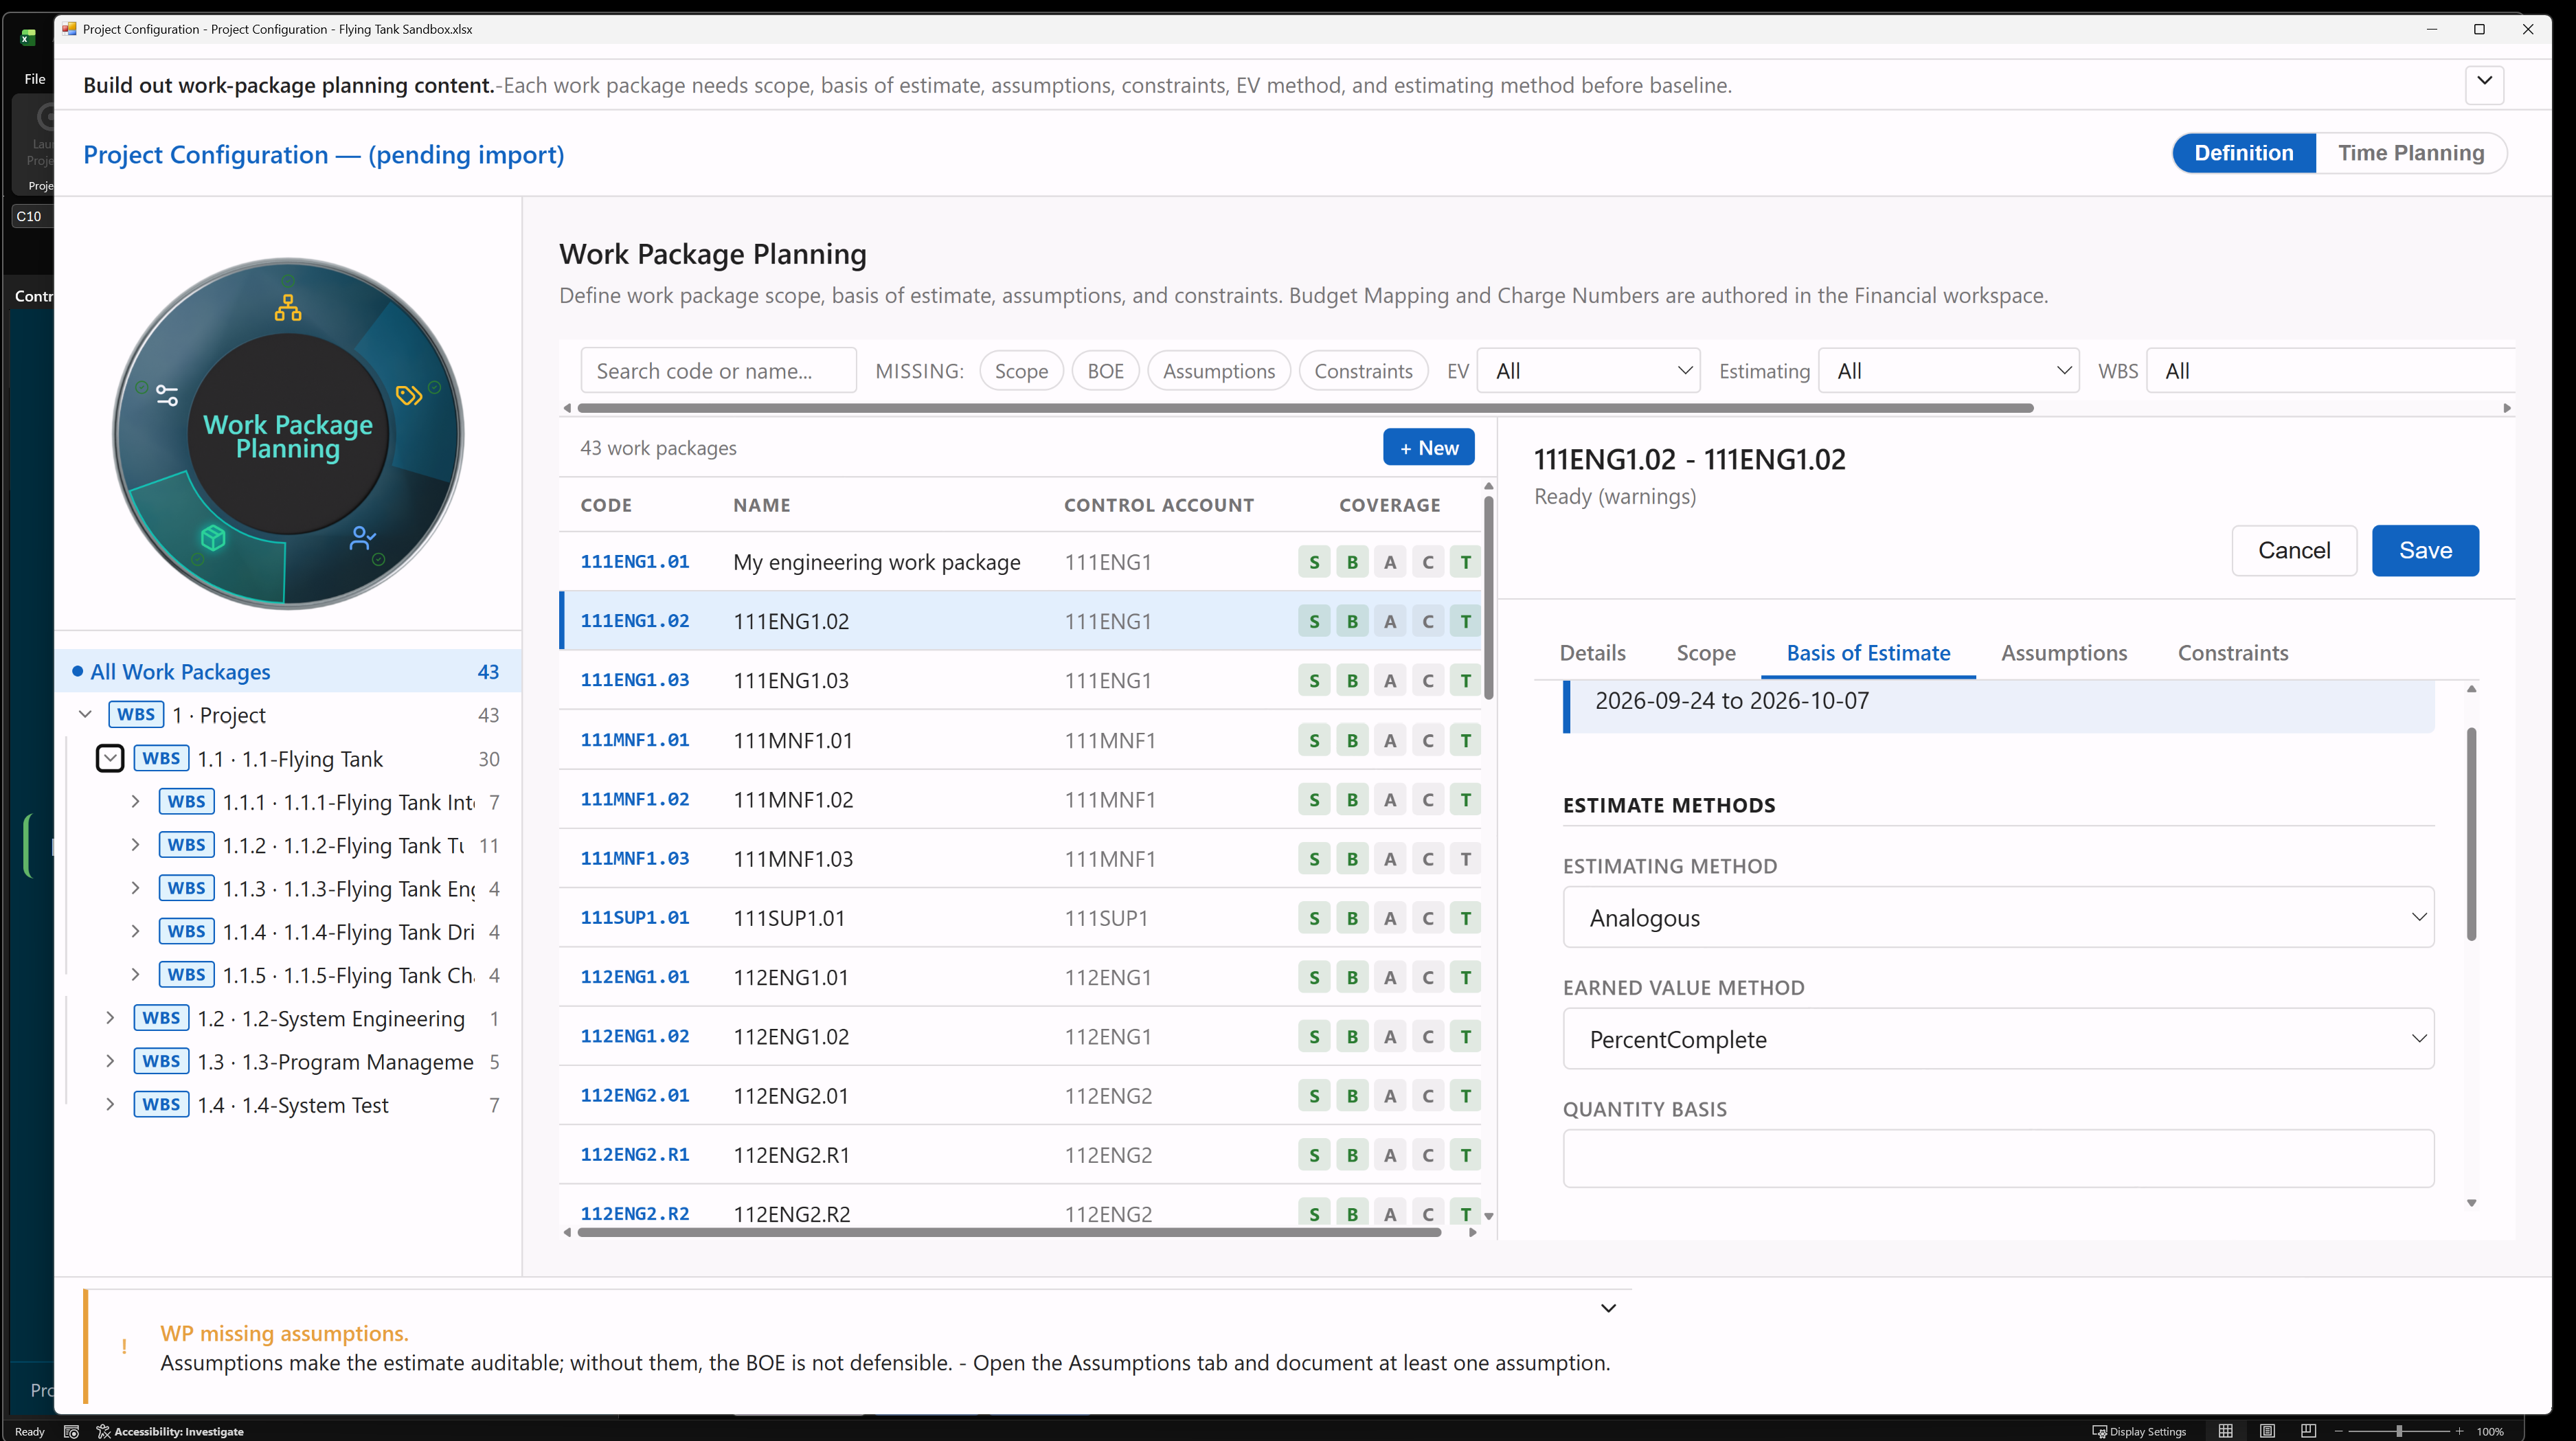Open the EV filter dropdown
This screenshot has width=2576, height=1441.
pyautogui.click(x=1588, y=371)
